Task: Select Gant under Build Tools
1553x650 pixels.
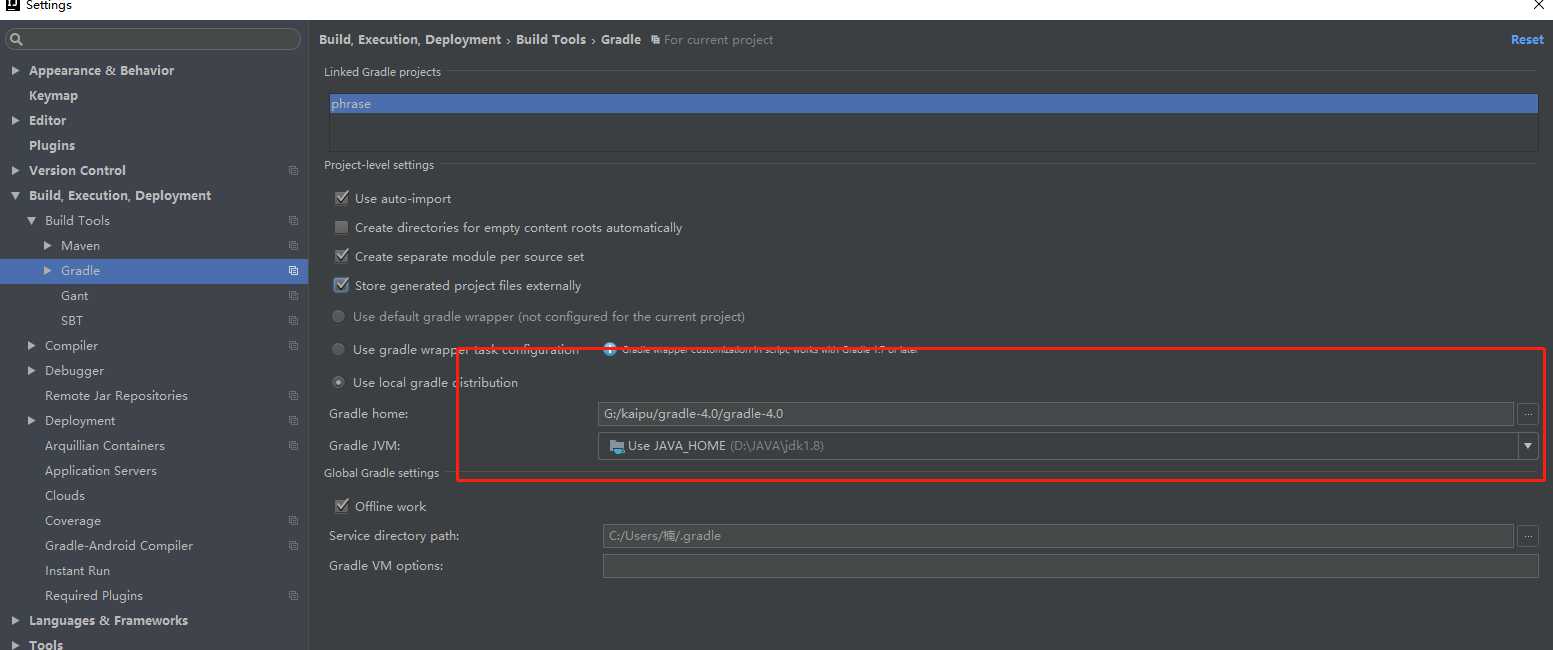Action: (x=74, y=296)
